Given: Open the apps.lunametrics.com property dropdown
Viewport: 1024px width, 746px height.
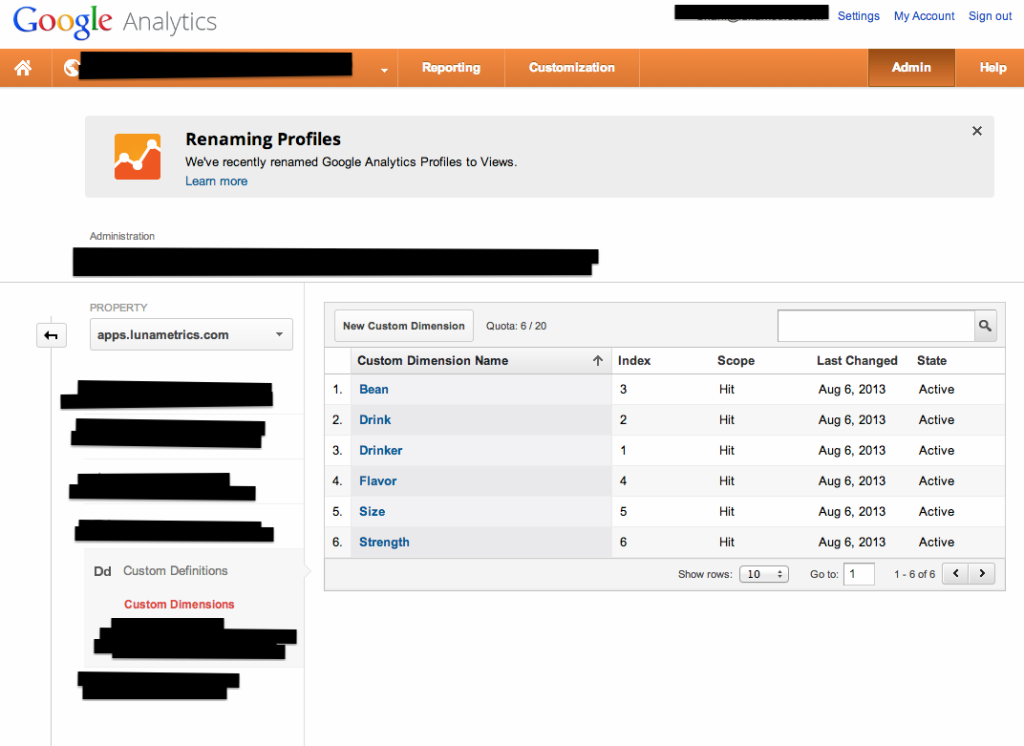Looking at the screenshot, I should [191, 334].
